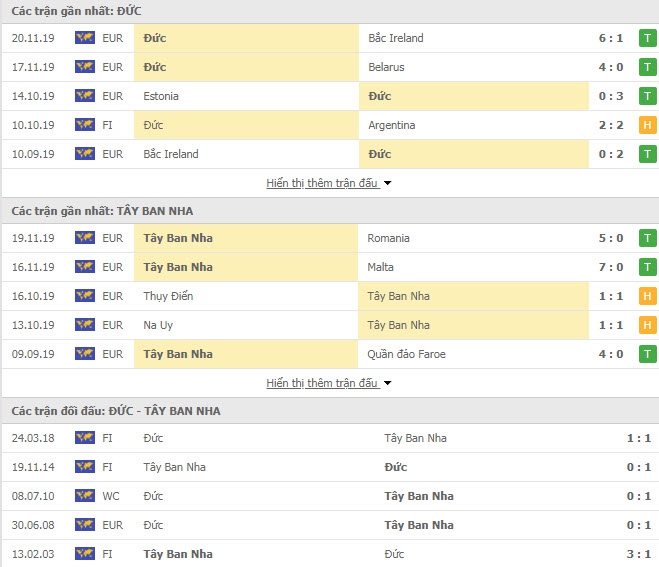The width and height of the screenshot is (659, 567).
Task: Select 'Các trận gần nhất: ĐỨC' section header
Action: point(83,11)
